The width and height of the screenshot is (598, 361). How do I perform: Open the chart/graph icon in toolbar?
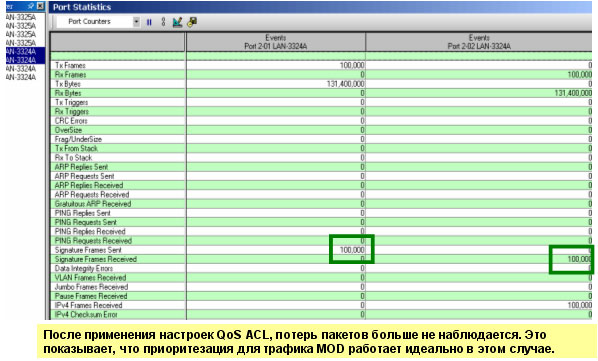pyautogui.click(x=177, y=22)
